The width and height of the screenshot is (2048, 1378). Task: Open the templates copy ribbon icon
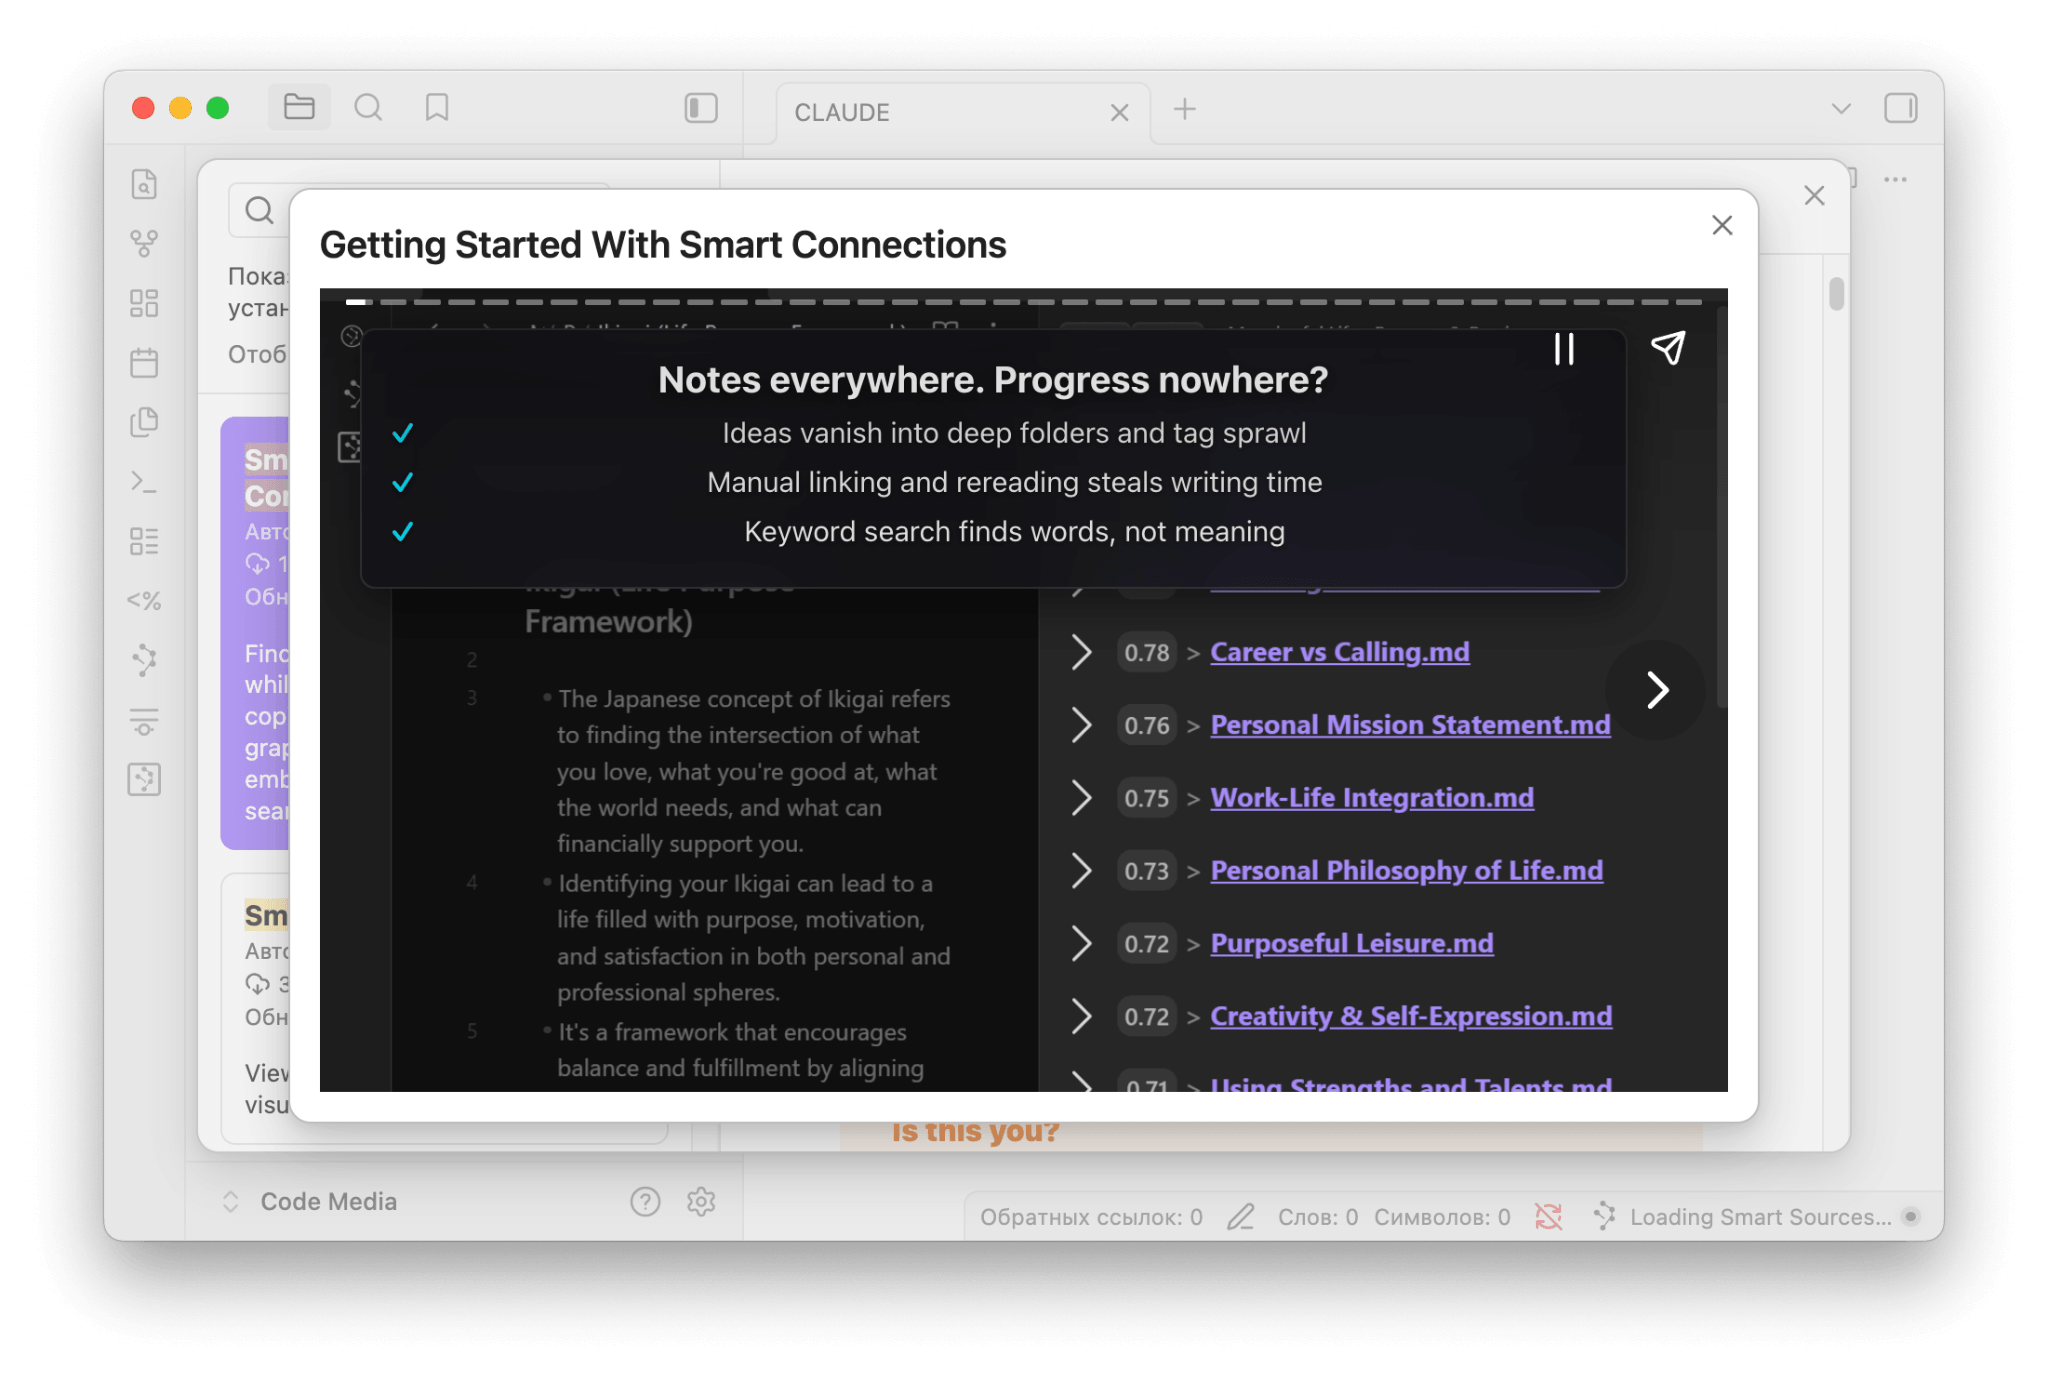coord(144,422)
